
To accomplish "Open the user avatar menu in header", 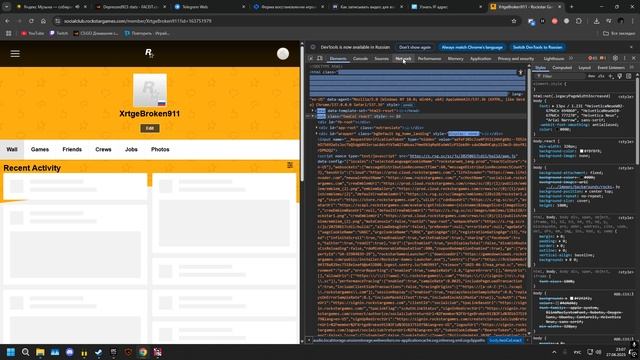I will 283,53.
